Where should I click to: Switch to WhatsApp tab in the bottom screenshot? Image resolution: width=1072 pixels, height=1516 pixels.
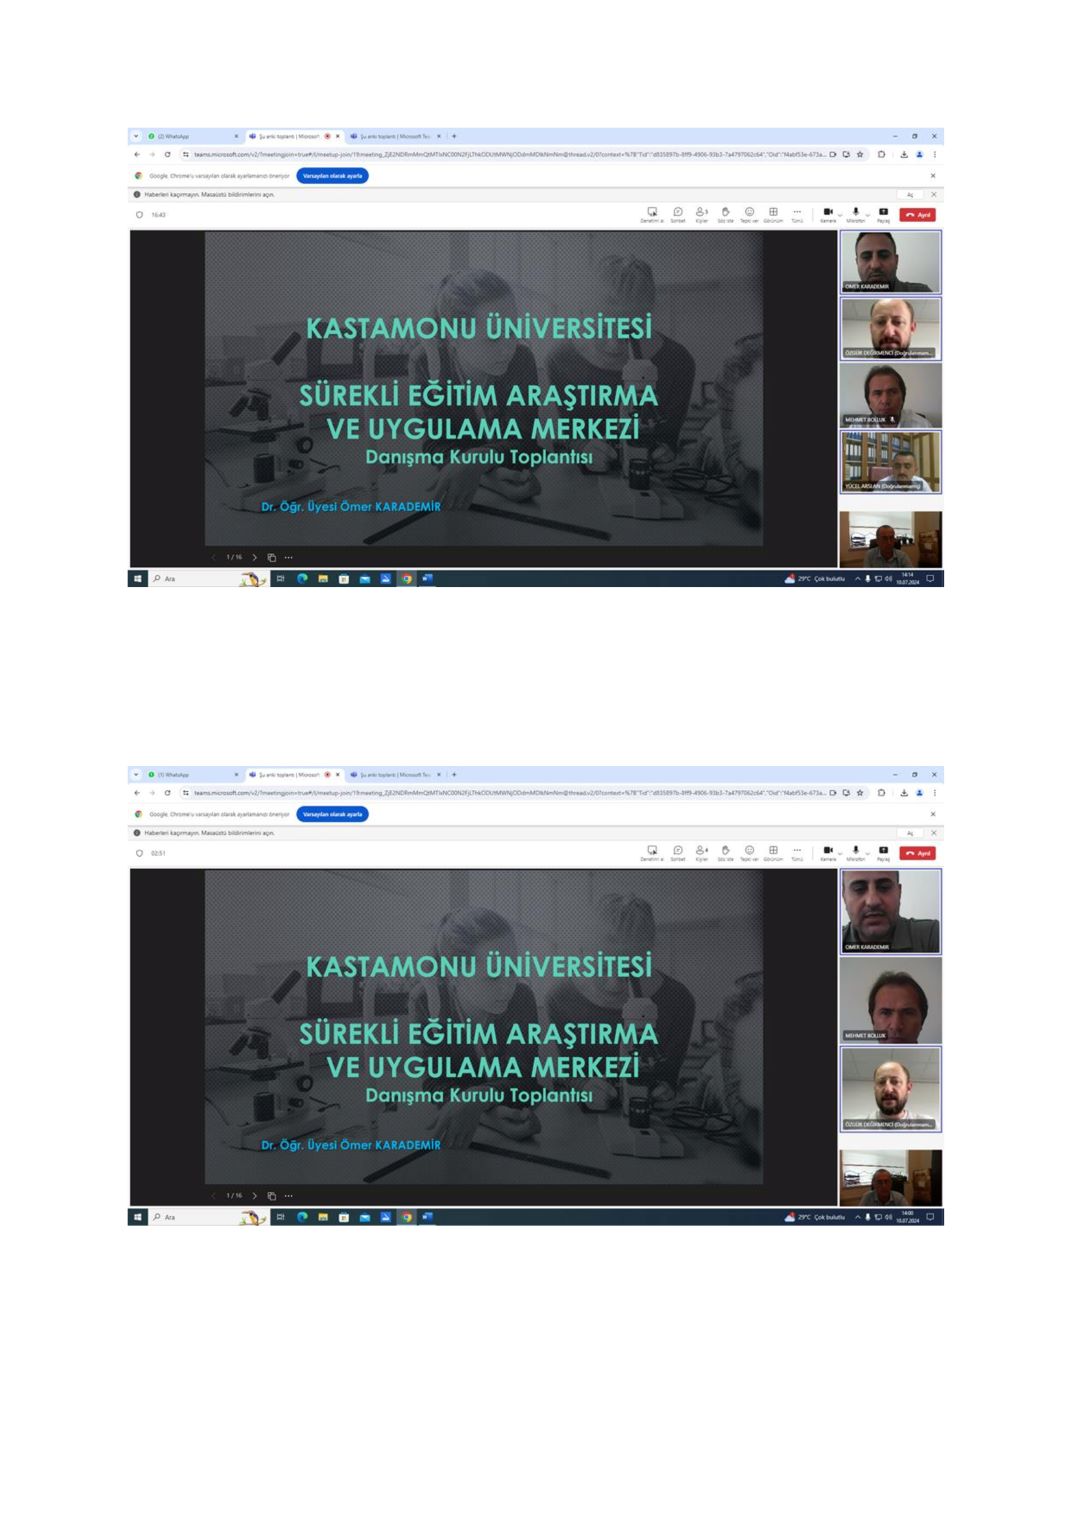pos(193,775)
